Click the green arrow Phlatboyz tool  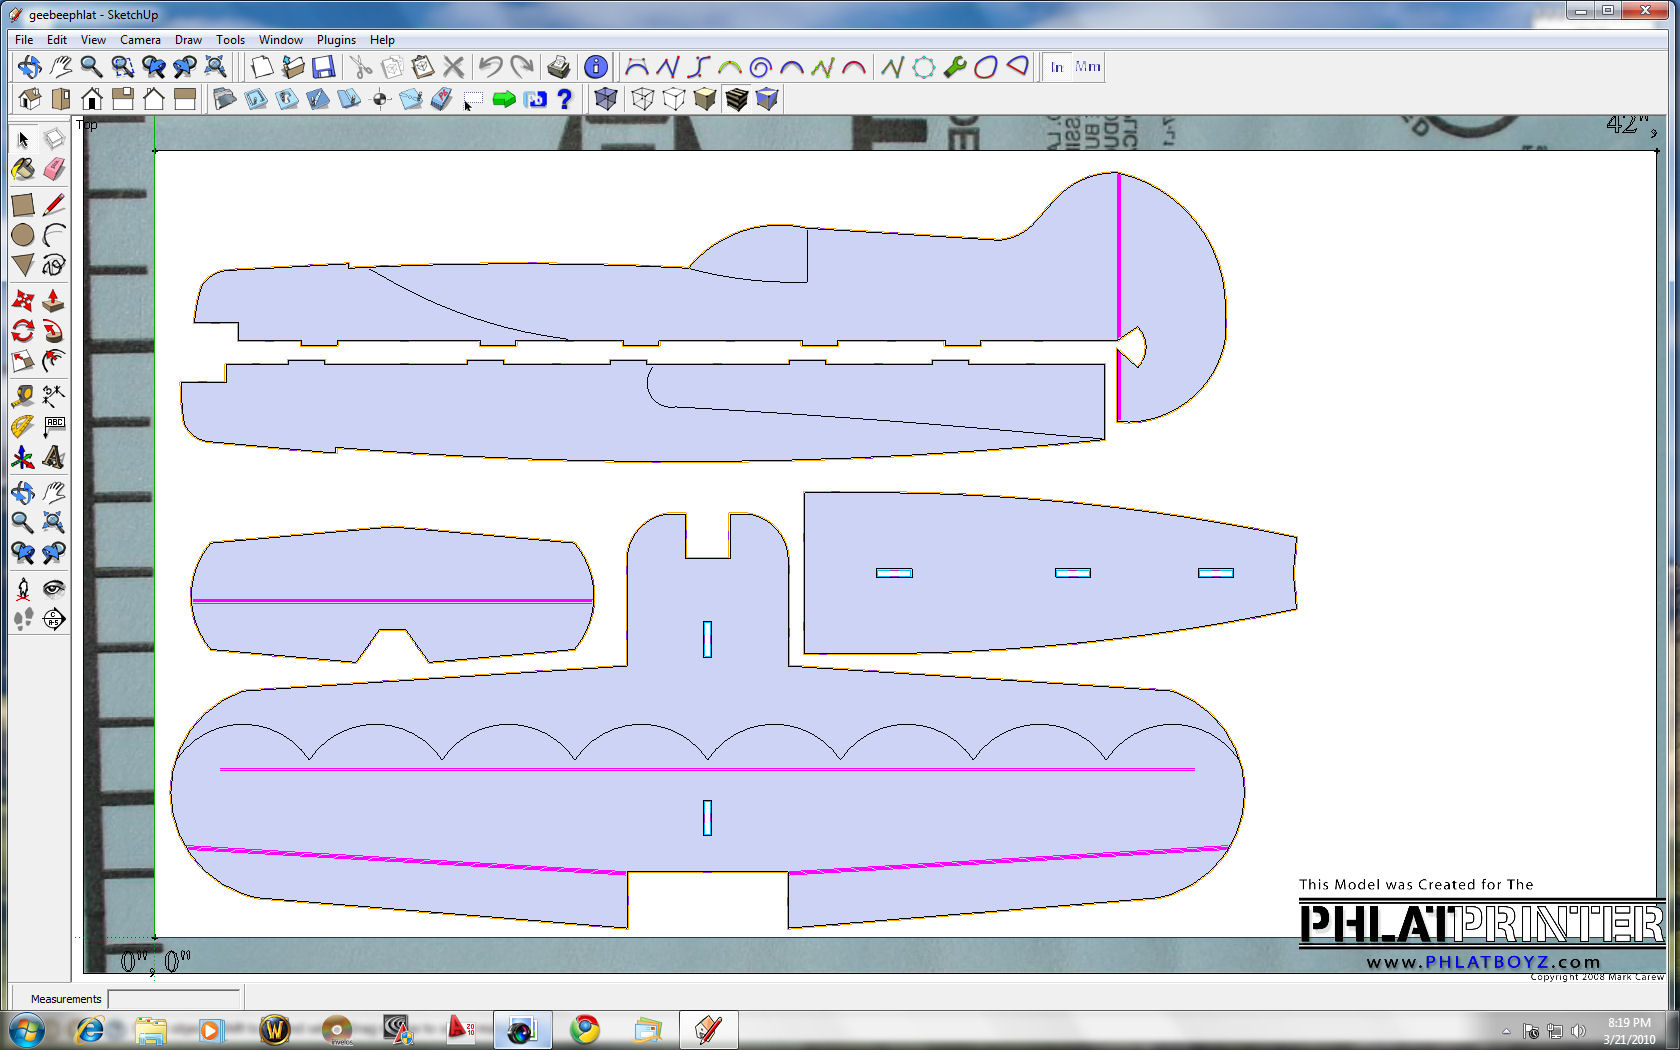coord(504,99)
